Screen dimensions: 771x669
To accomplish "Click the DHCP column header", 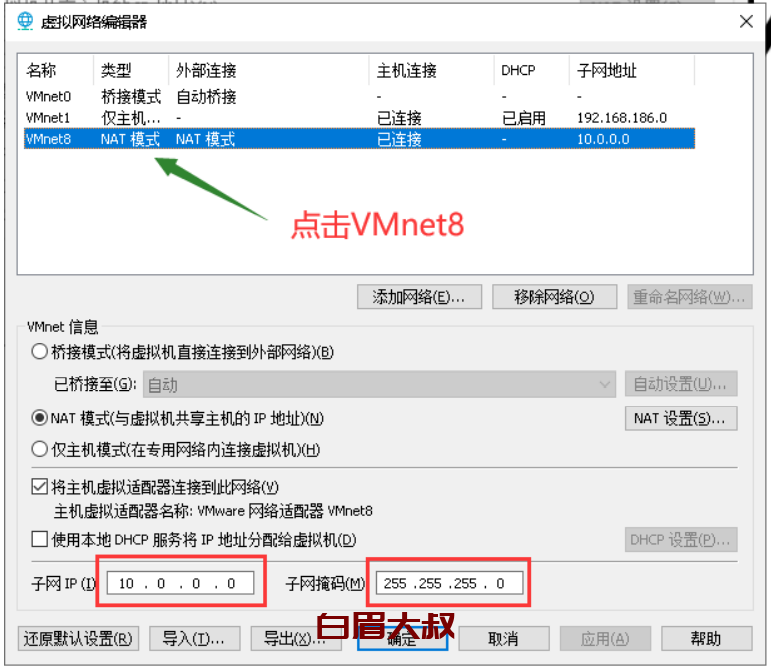I will [532, 71].
